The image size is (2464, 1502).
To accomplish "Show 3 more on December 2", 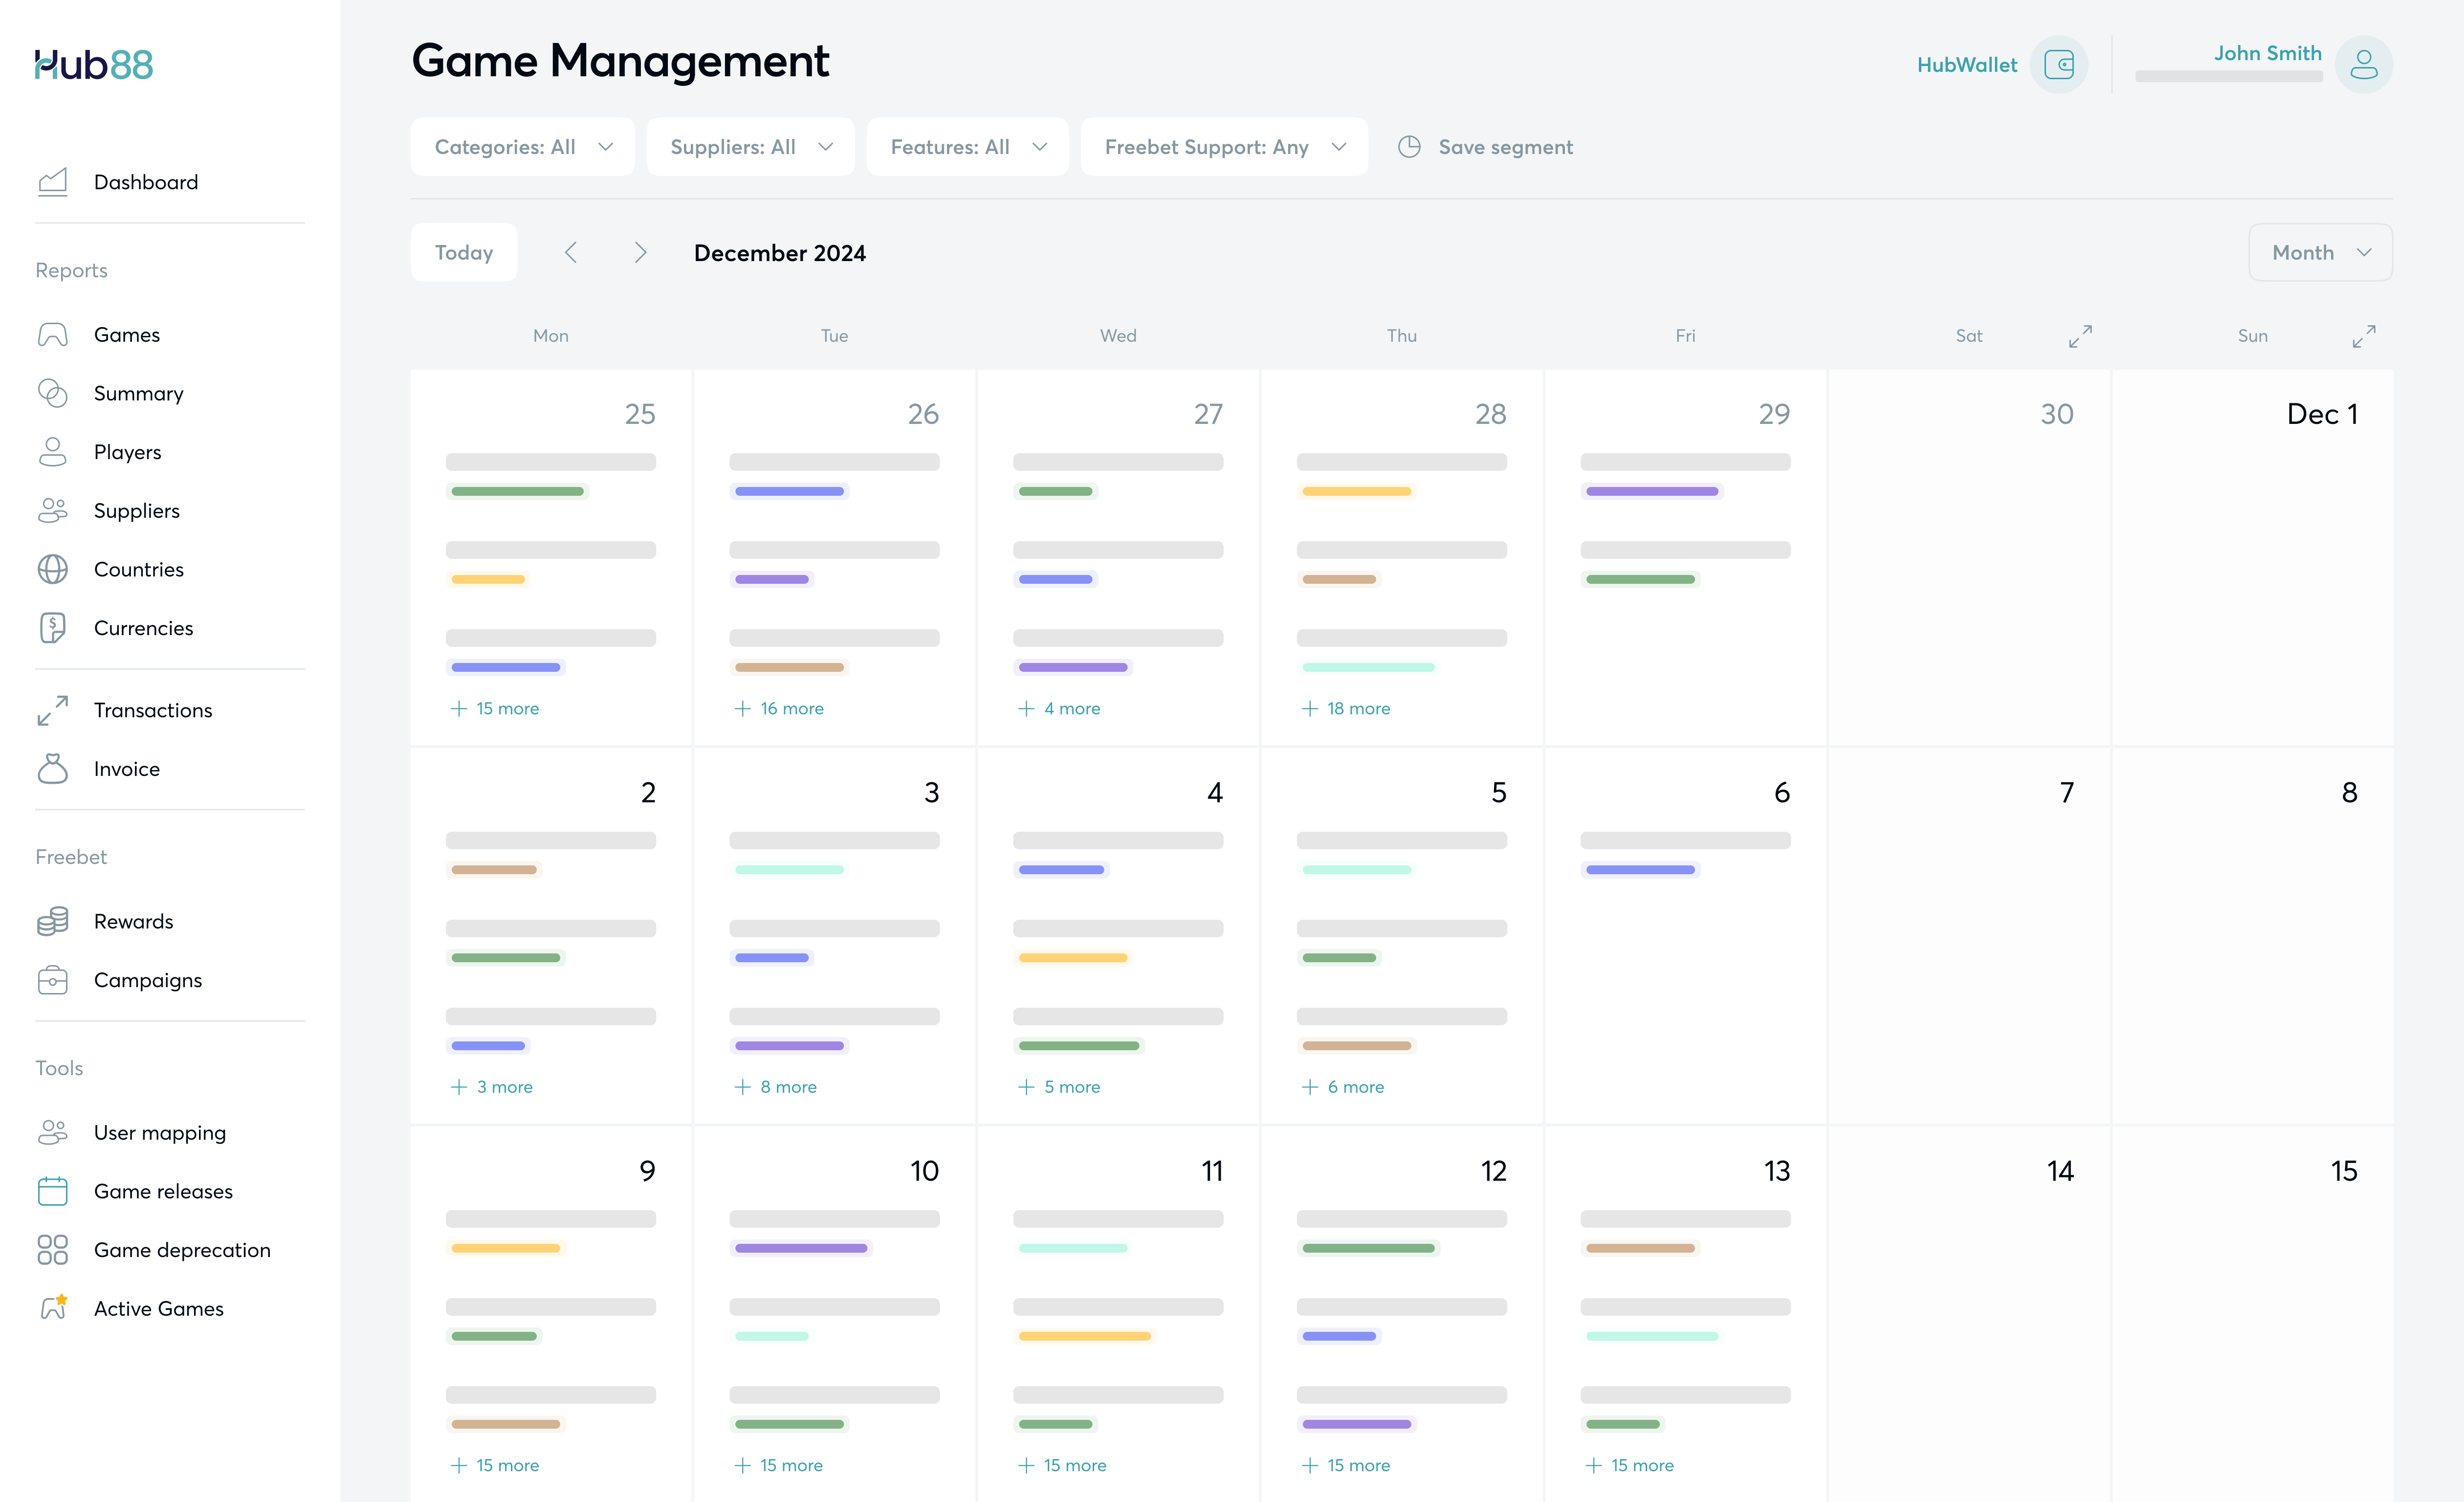I will (x=493, y=1087).
